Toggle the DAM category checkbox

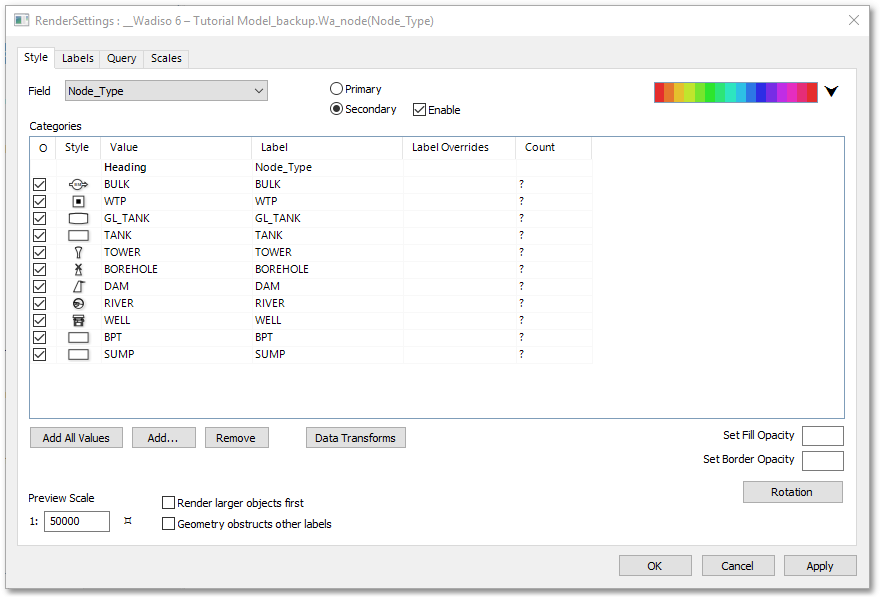[x=39, y=287]
